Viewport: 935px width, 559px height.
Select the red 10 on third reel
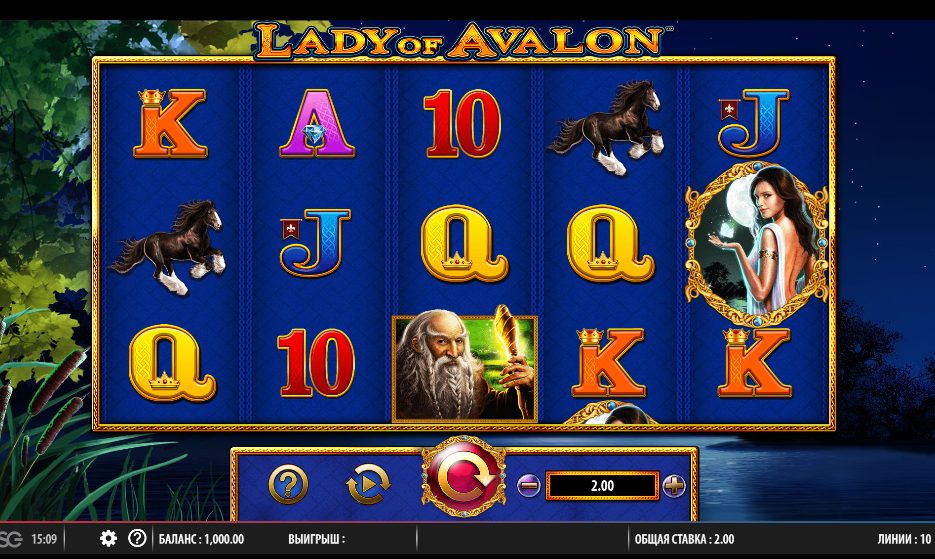tap(462, 123)
